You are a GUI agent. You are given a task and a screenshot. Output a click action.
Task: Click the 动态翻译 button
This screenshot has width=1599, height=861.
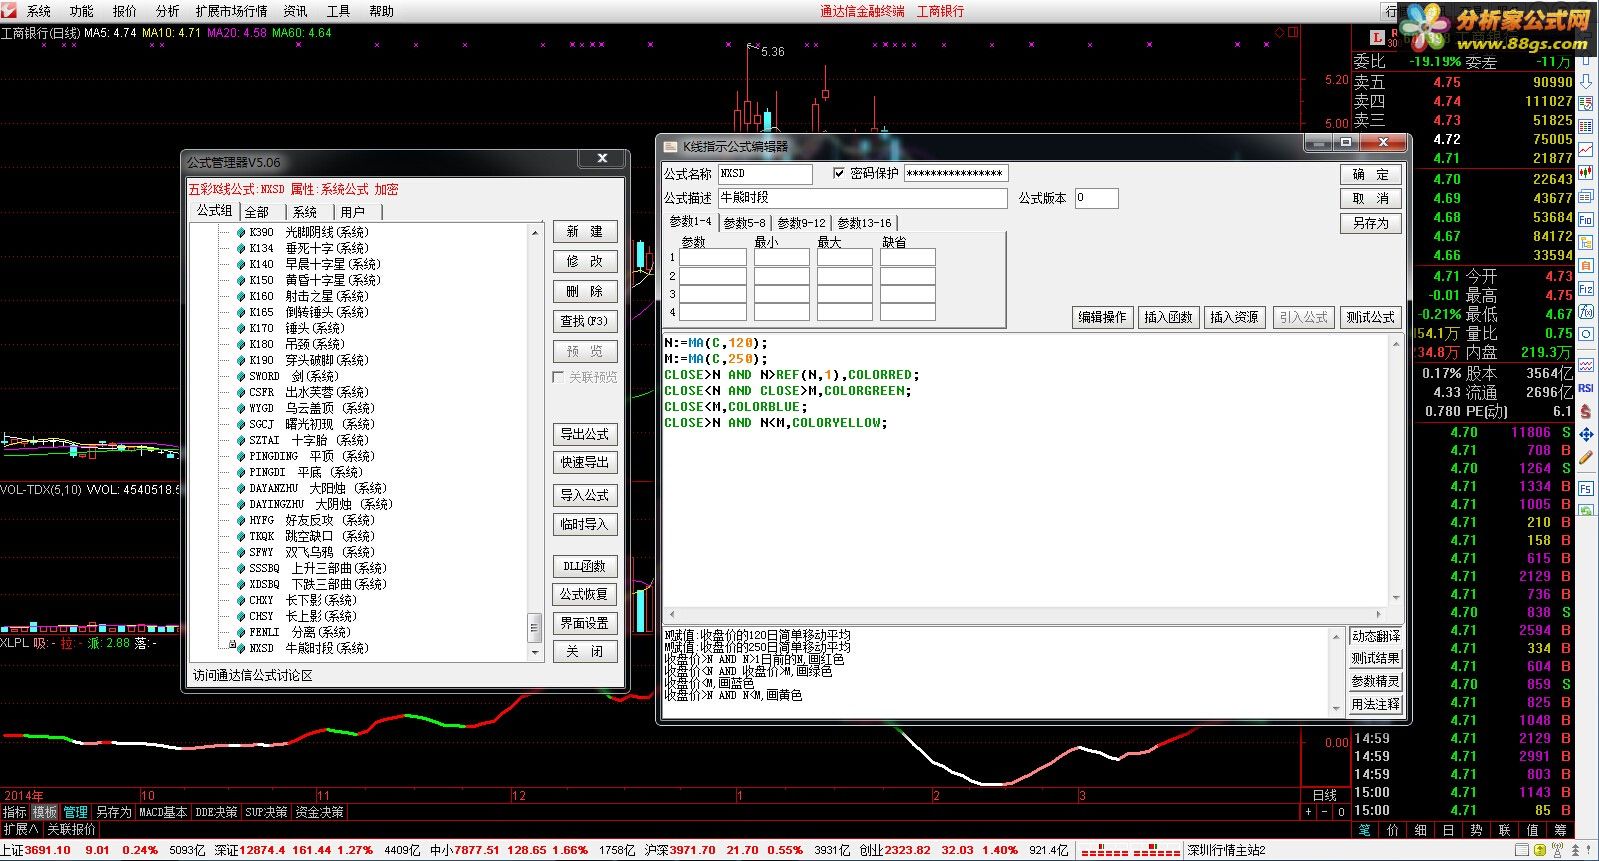click(x=1376, y=636)
